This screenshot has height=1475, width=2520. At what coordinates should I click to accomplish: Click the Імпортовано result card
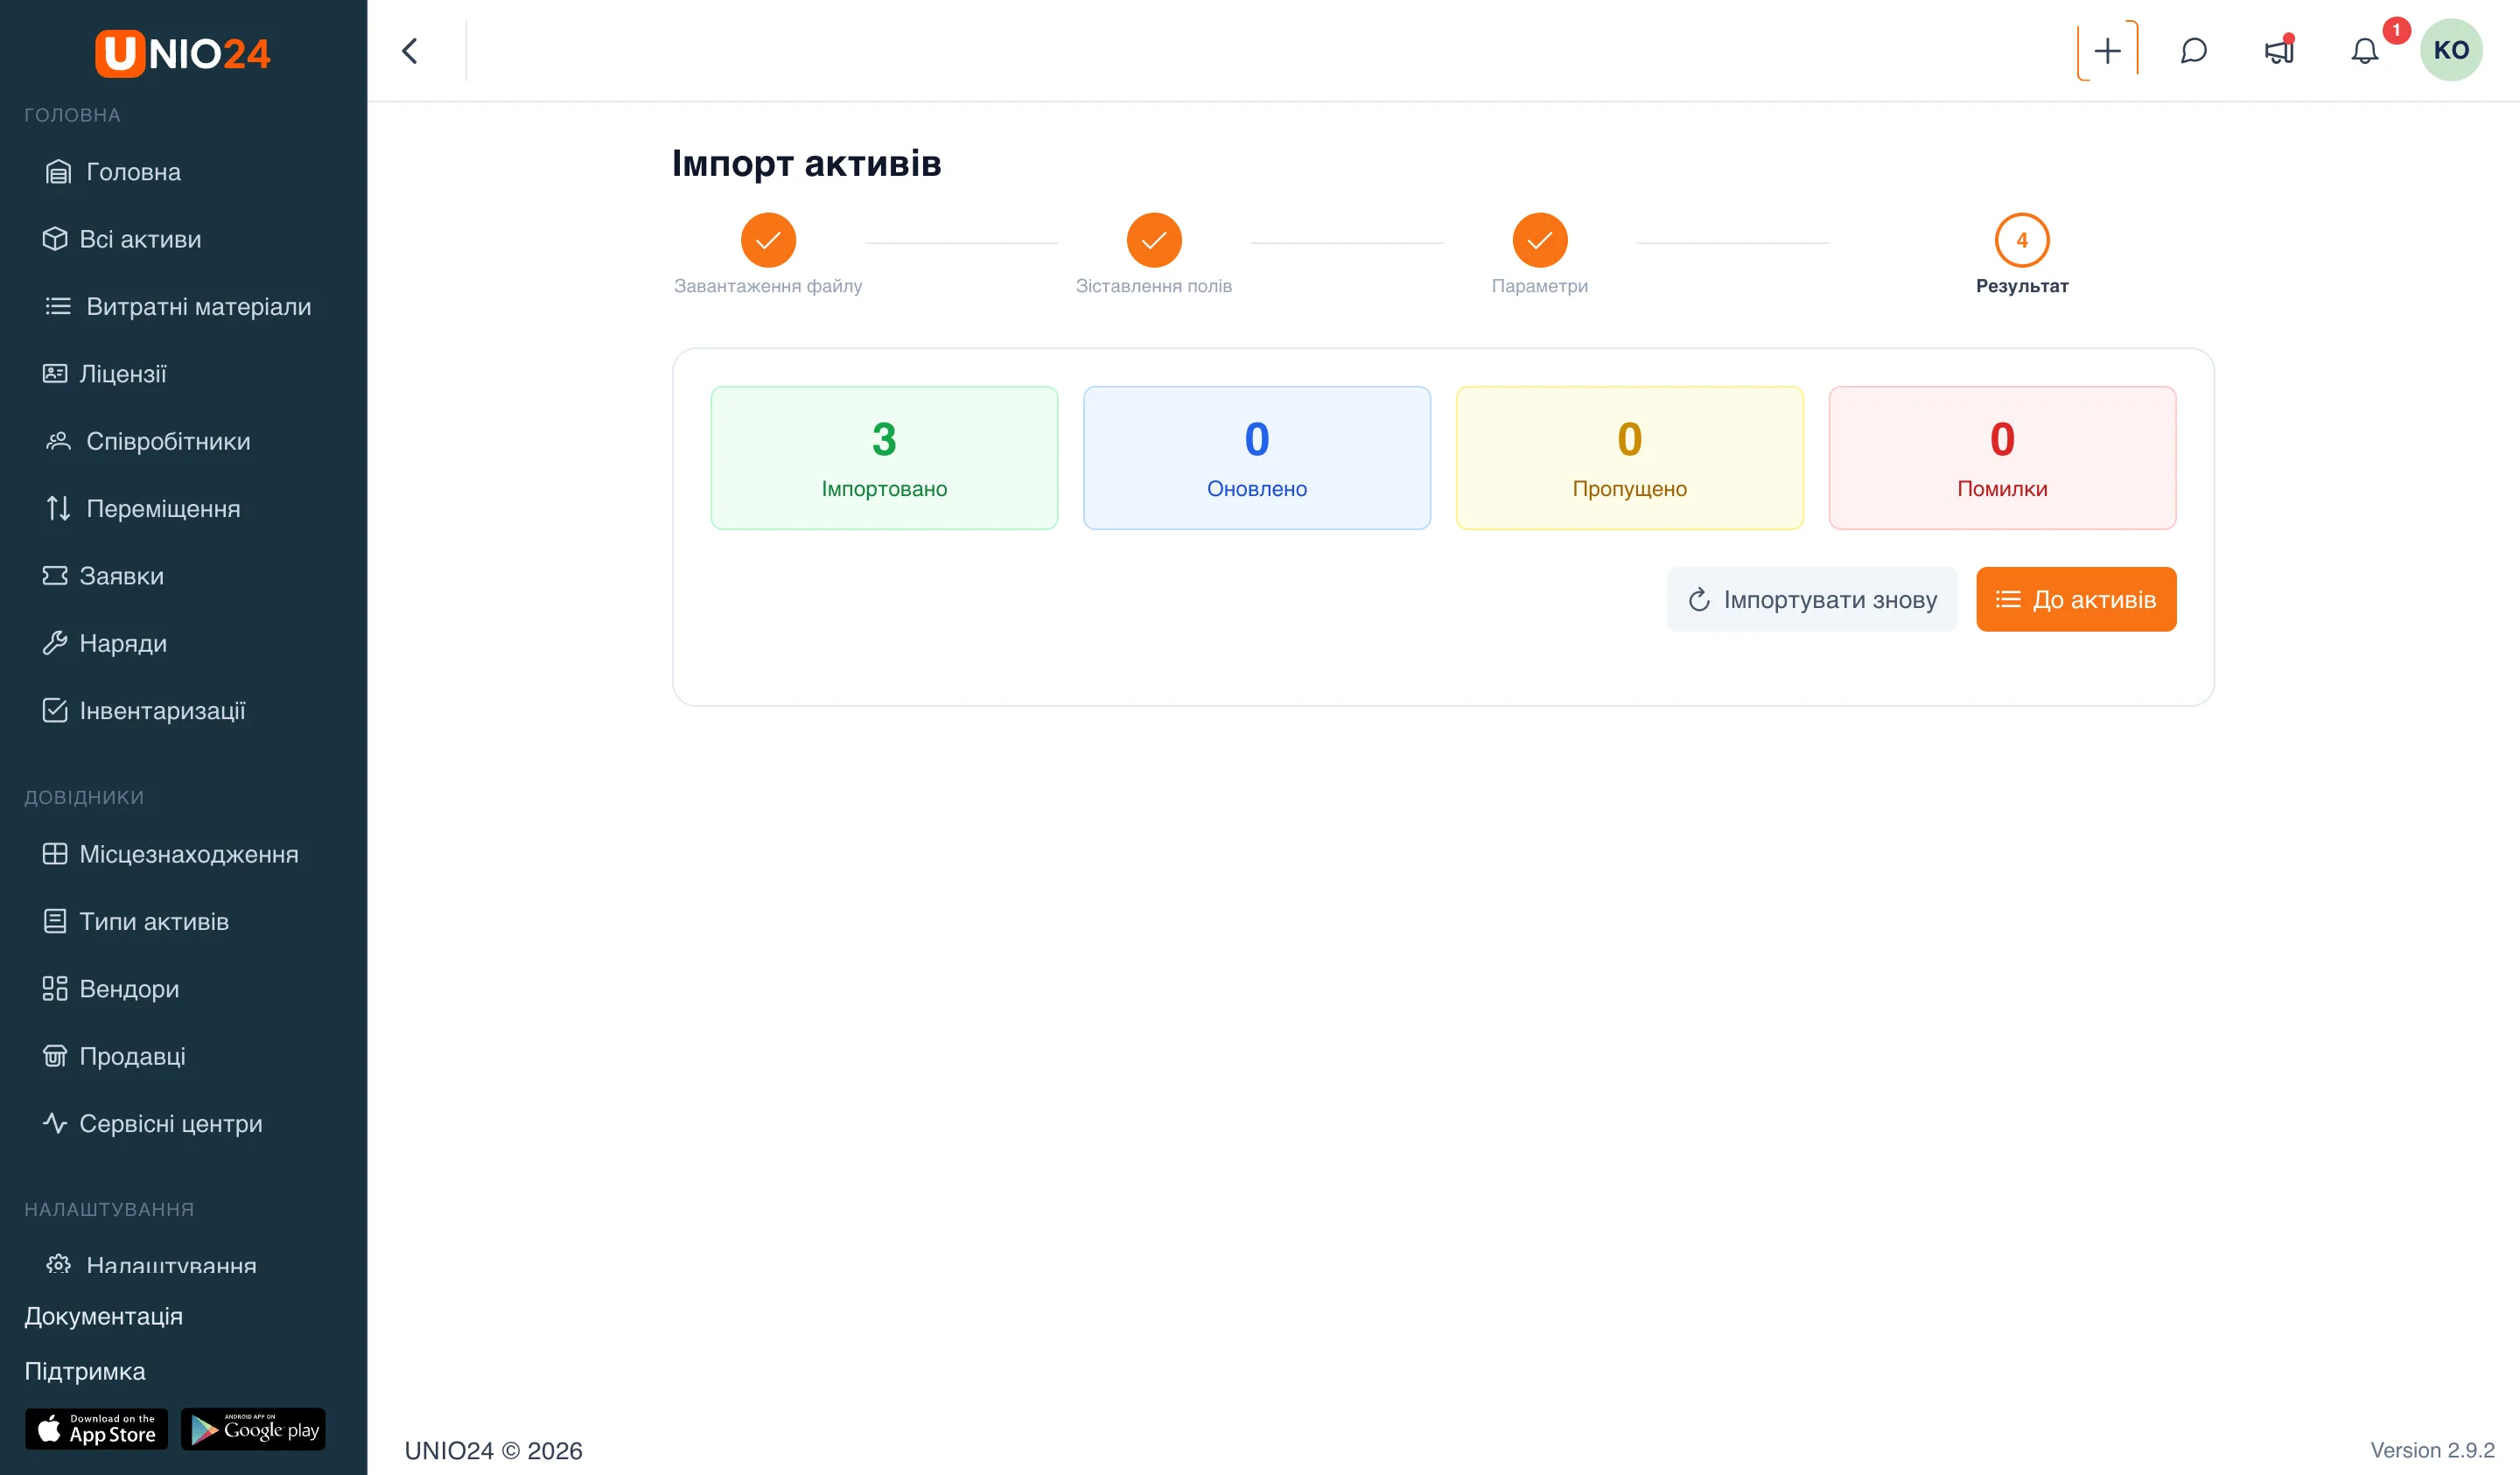pyautogui.click(x=884, y=458)
